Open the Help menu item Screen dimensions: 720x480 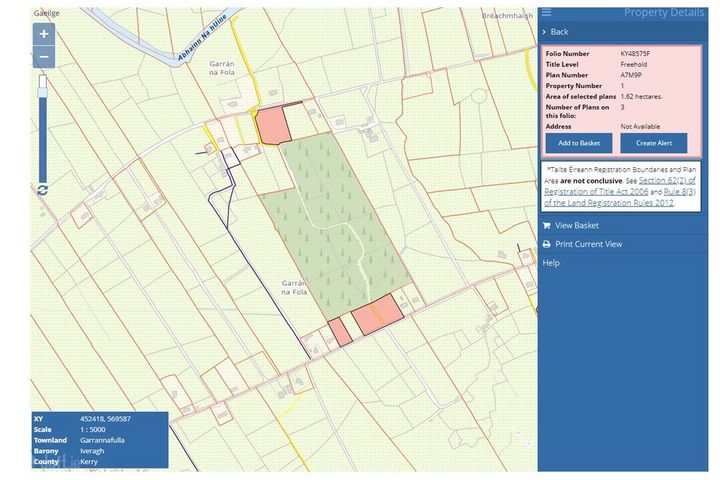[x=551, y=263]
